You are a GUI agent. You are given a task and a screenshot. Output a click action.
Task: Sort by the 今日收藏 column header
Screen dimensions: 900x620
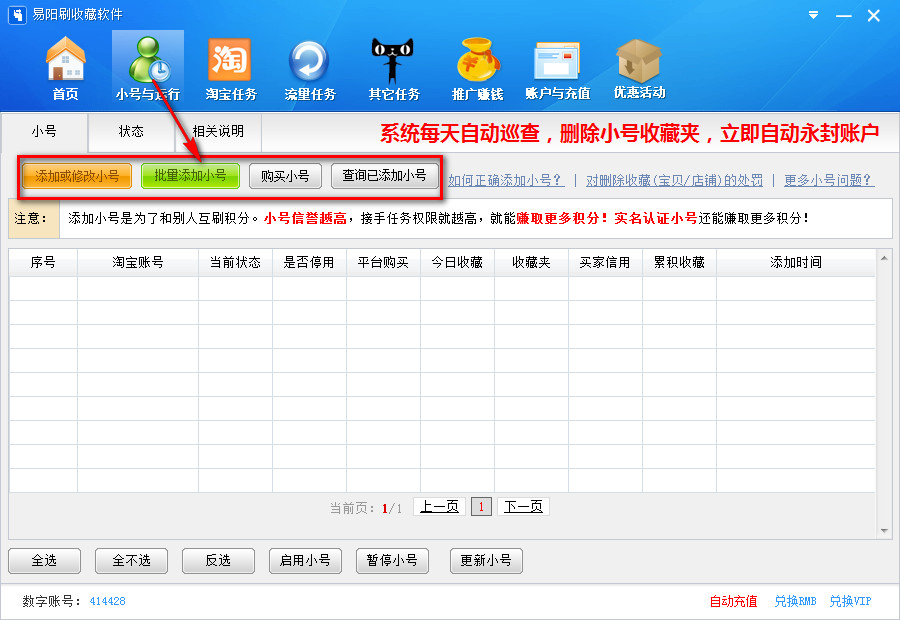(457, 262)
